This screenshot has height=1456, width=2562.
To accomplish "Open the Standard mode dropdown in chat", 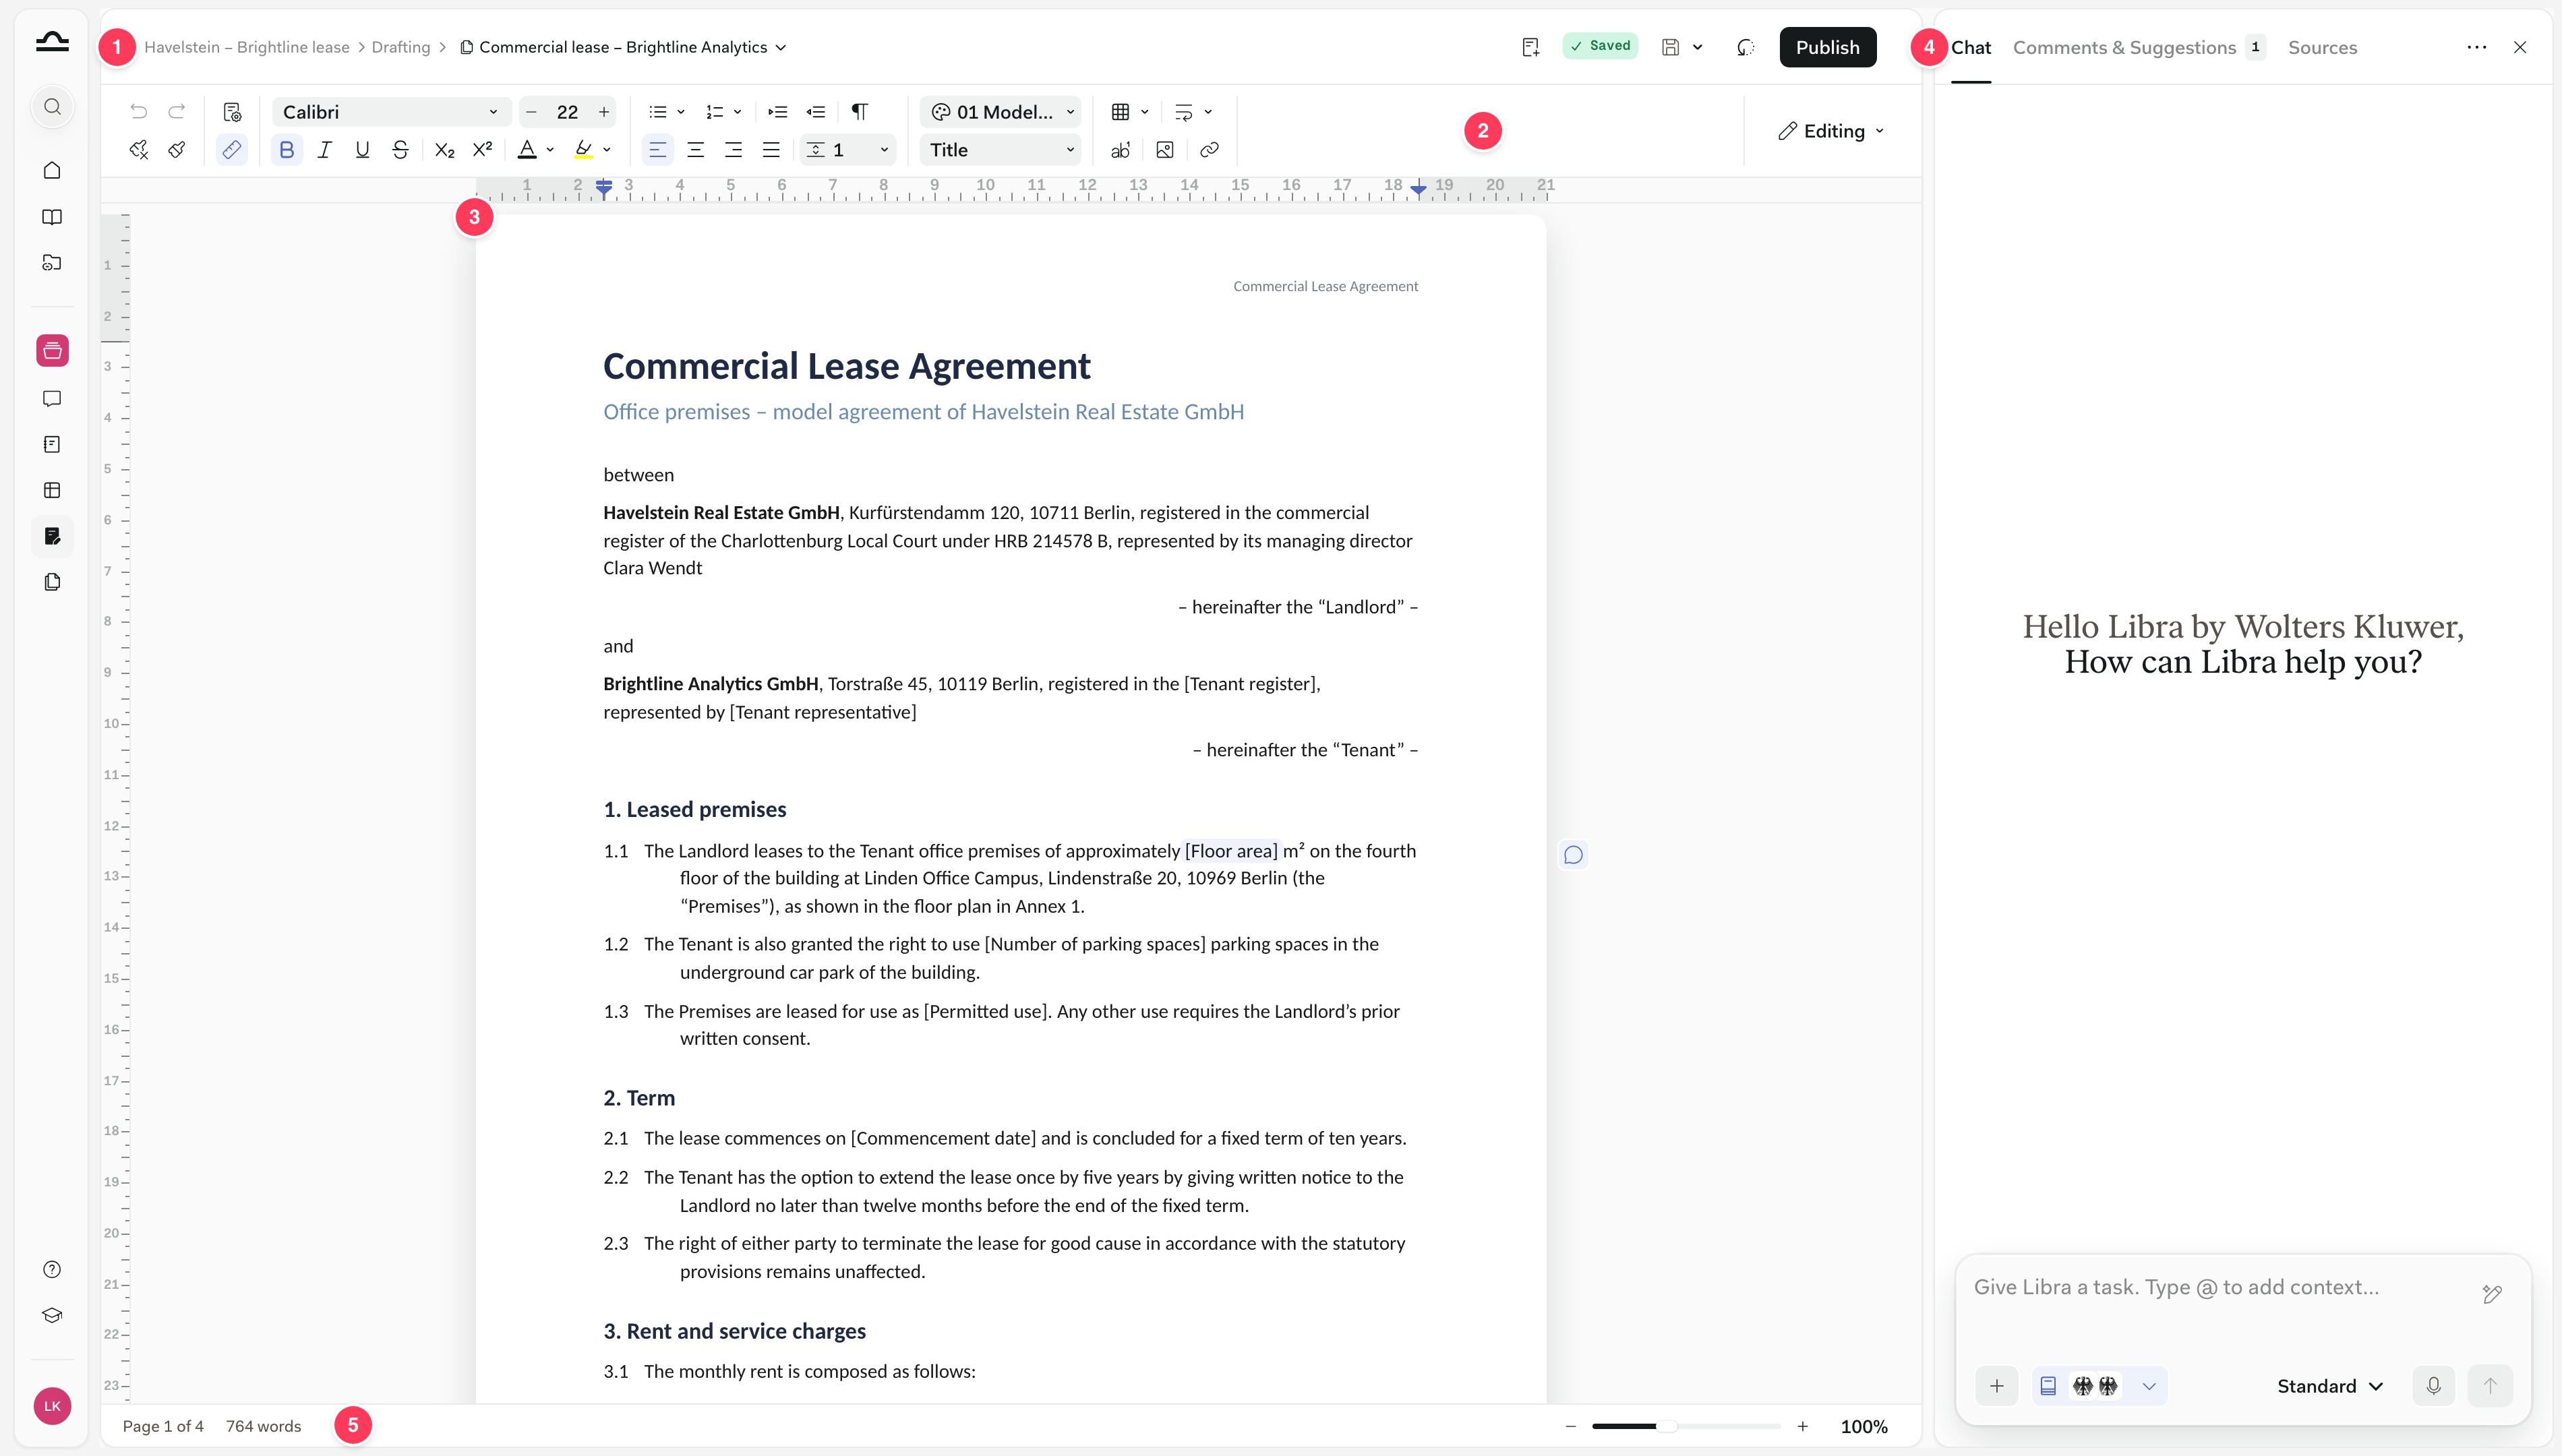I will pos(2330,1386).
